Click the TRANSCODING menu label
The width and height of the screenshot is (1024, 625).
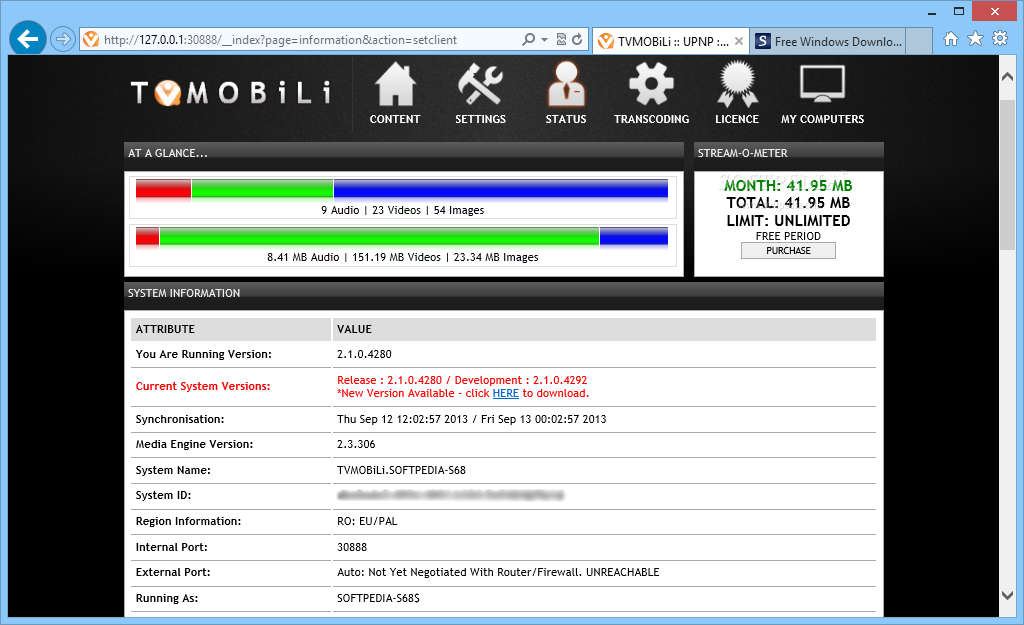651,119
